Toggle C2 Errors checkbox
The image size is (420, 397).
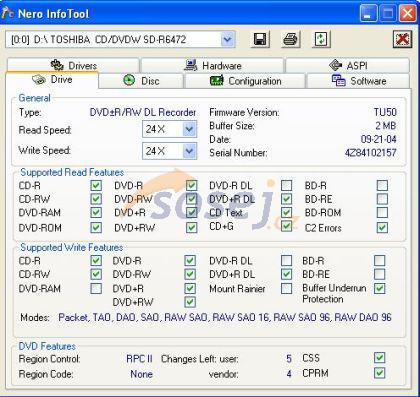tap(382, 228)
